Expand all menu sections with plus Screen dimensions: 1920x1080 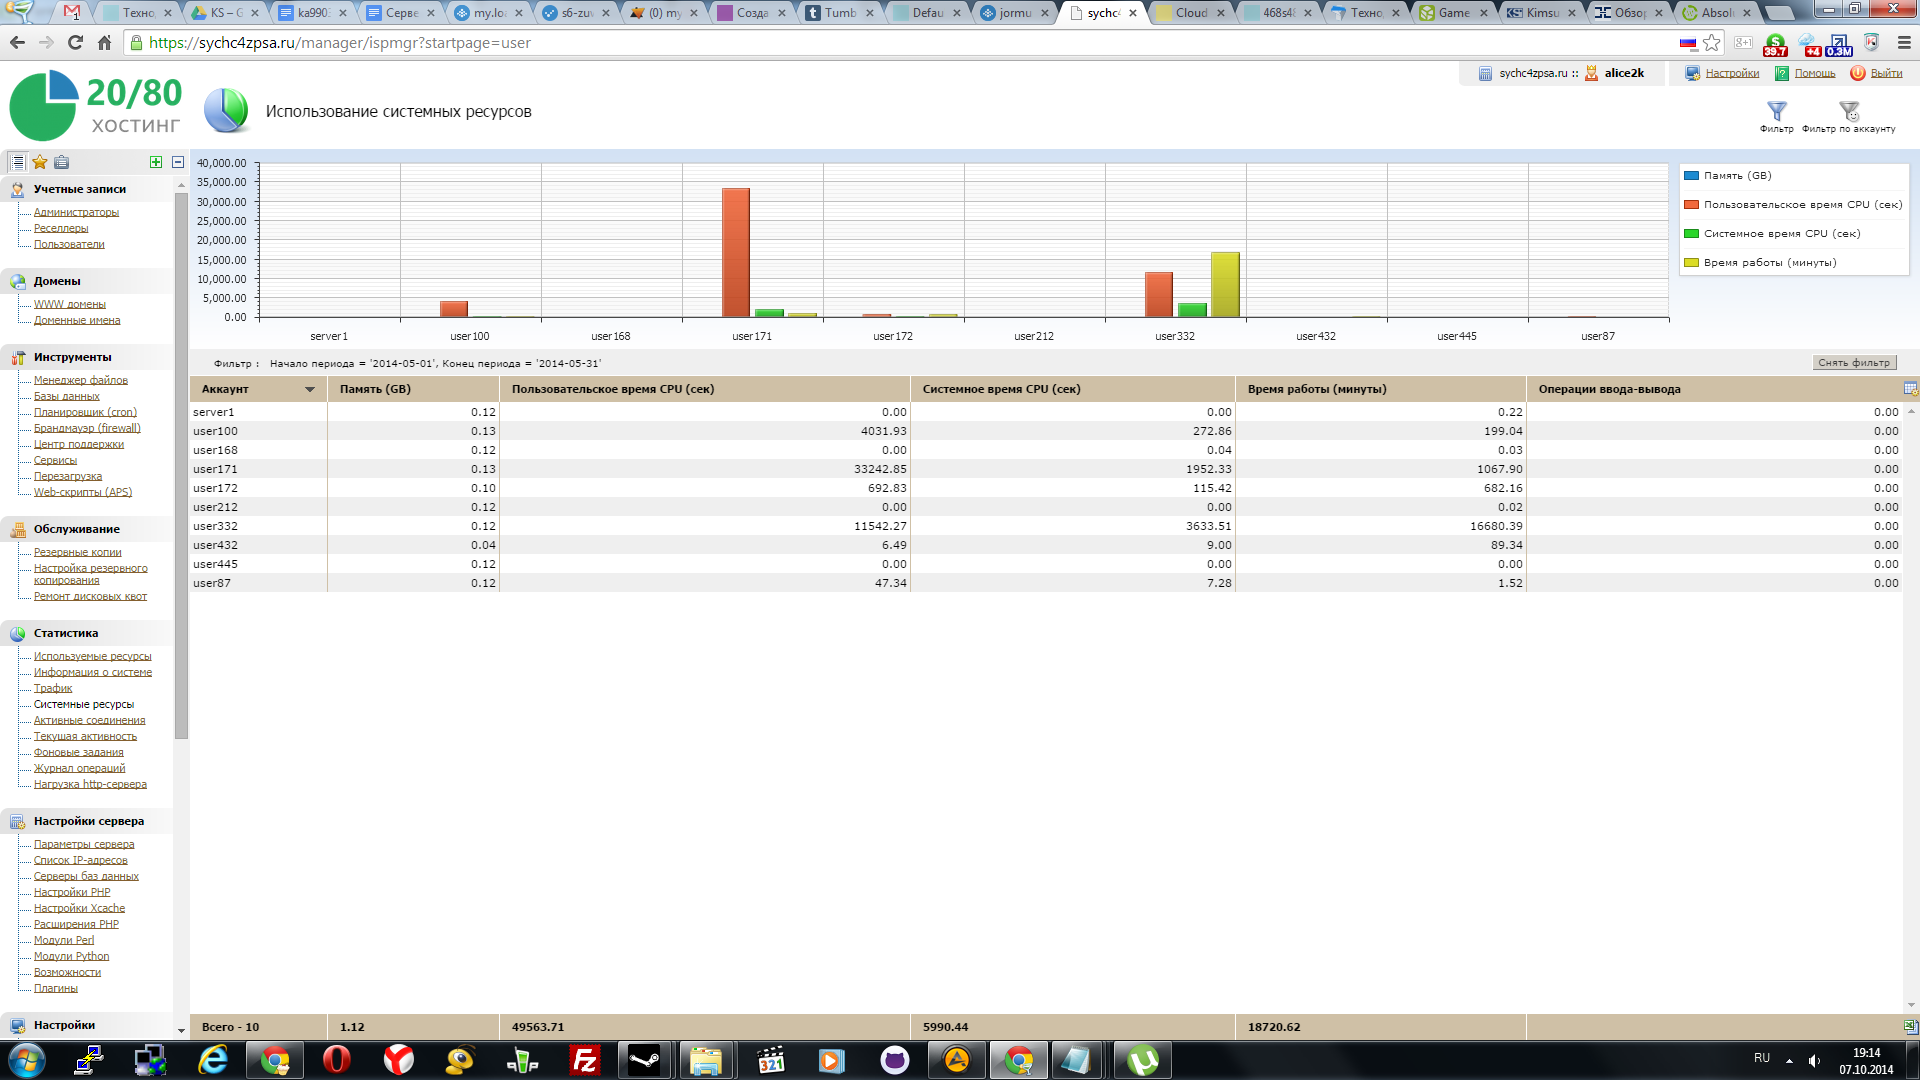coord(156,162)
